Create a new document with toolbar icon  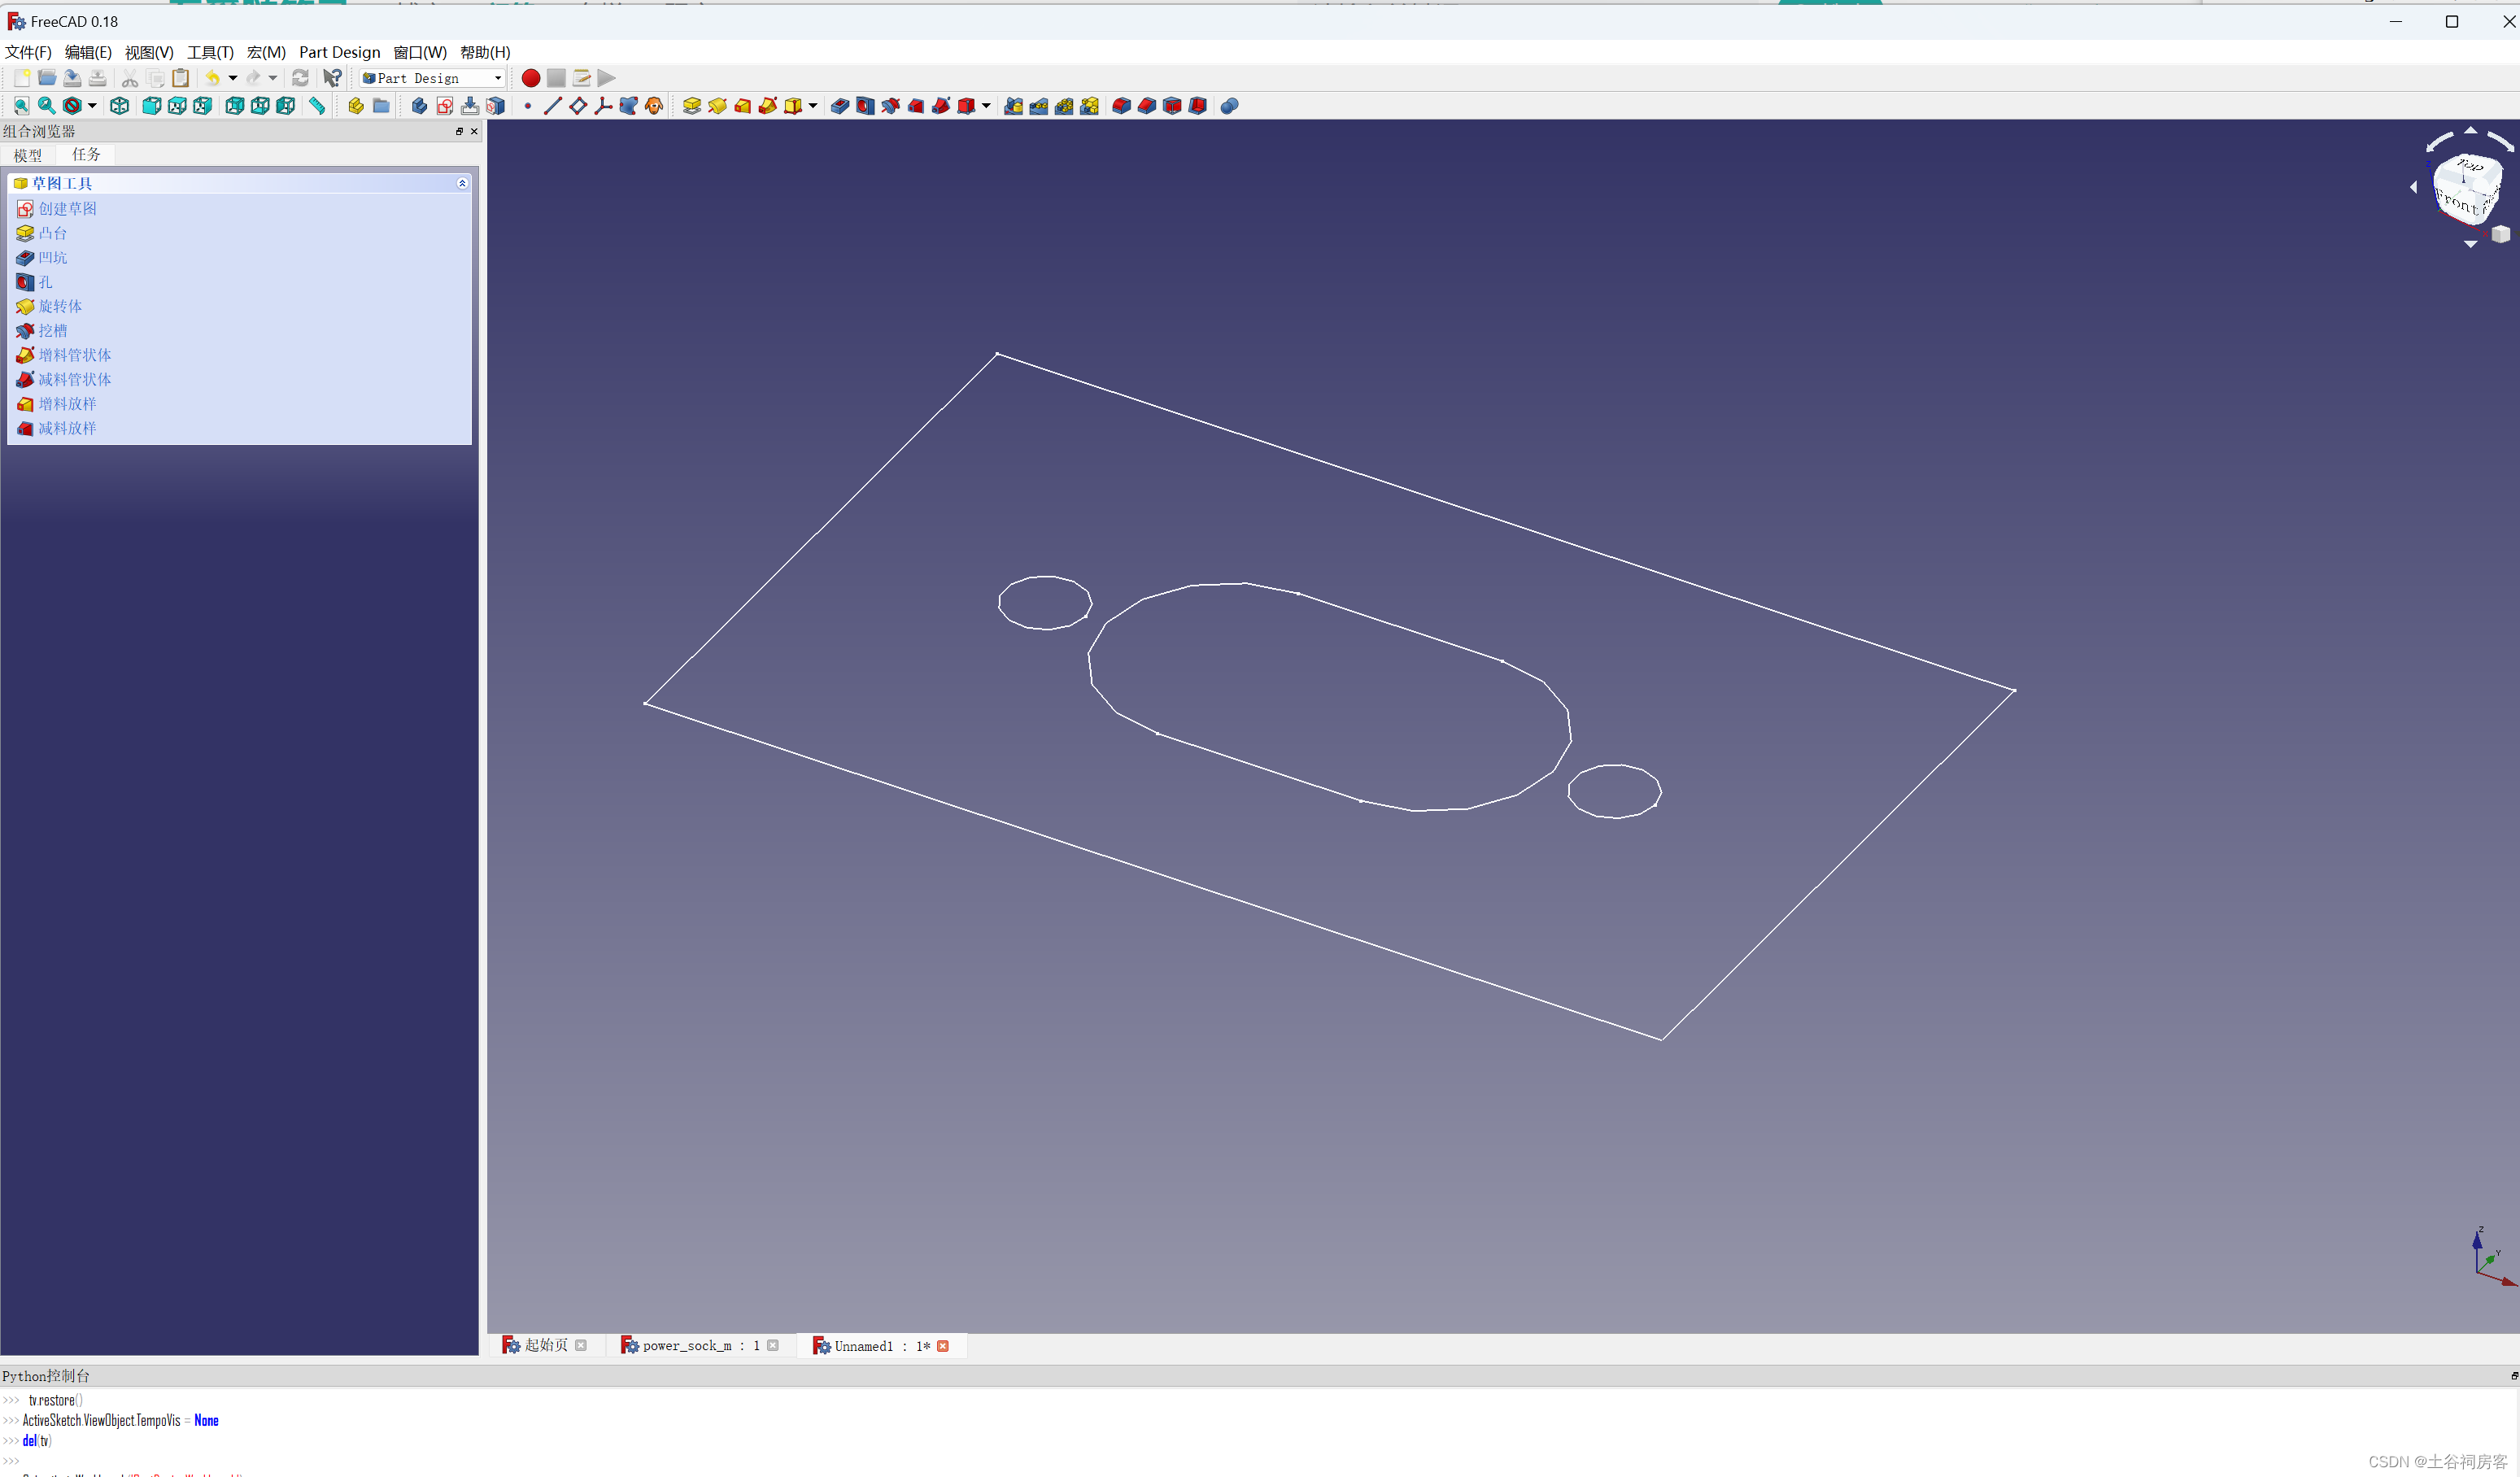[21, 78]
